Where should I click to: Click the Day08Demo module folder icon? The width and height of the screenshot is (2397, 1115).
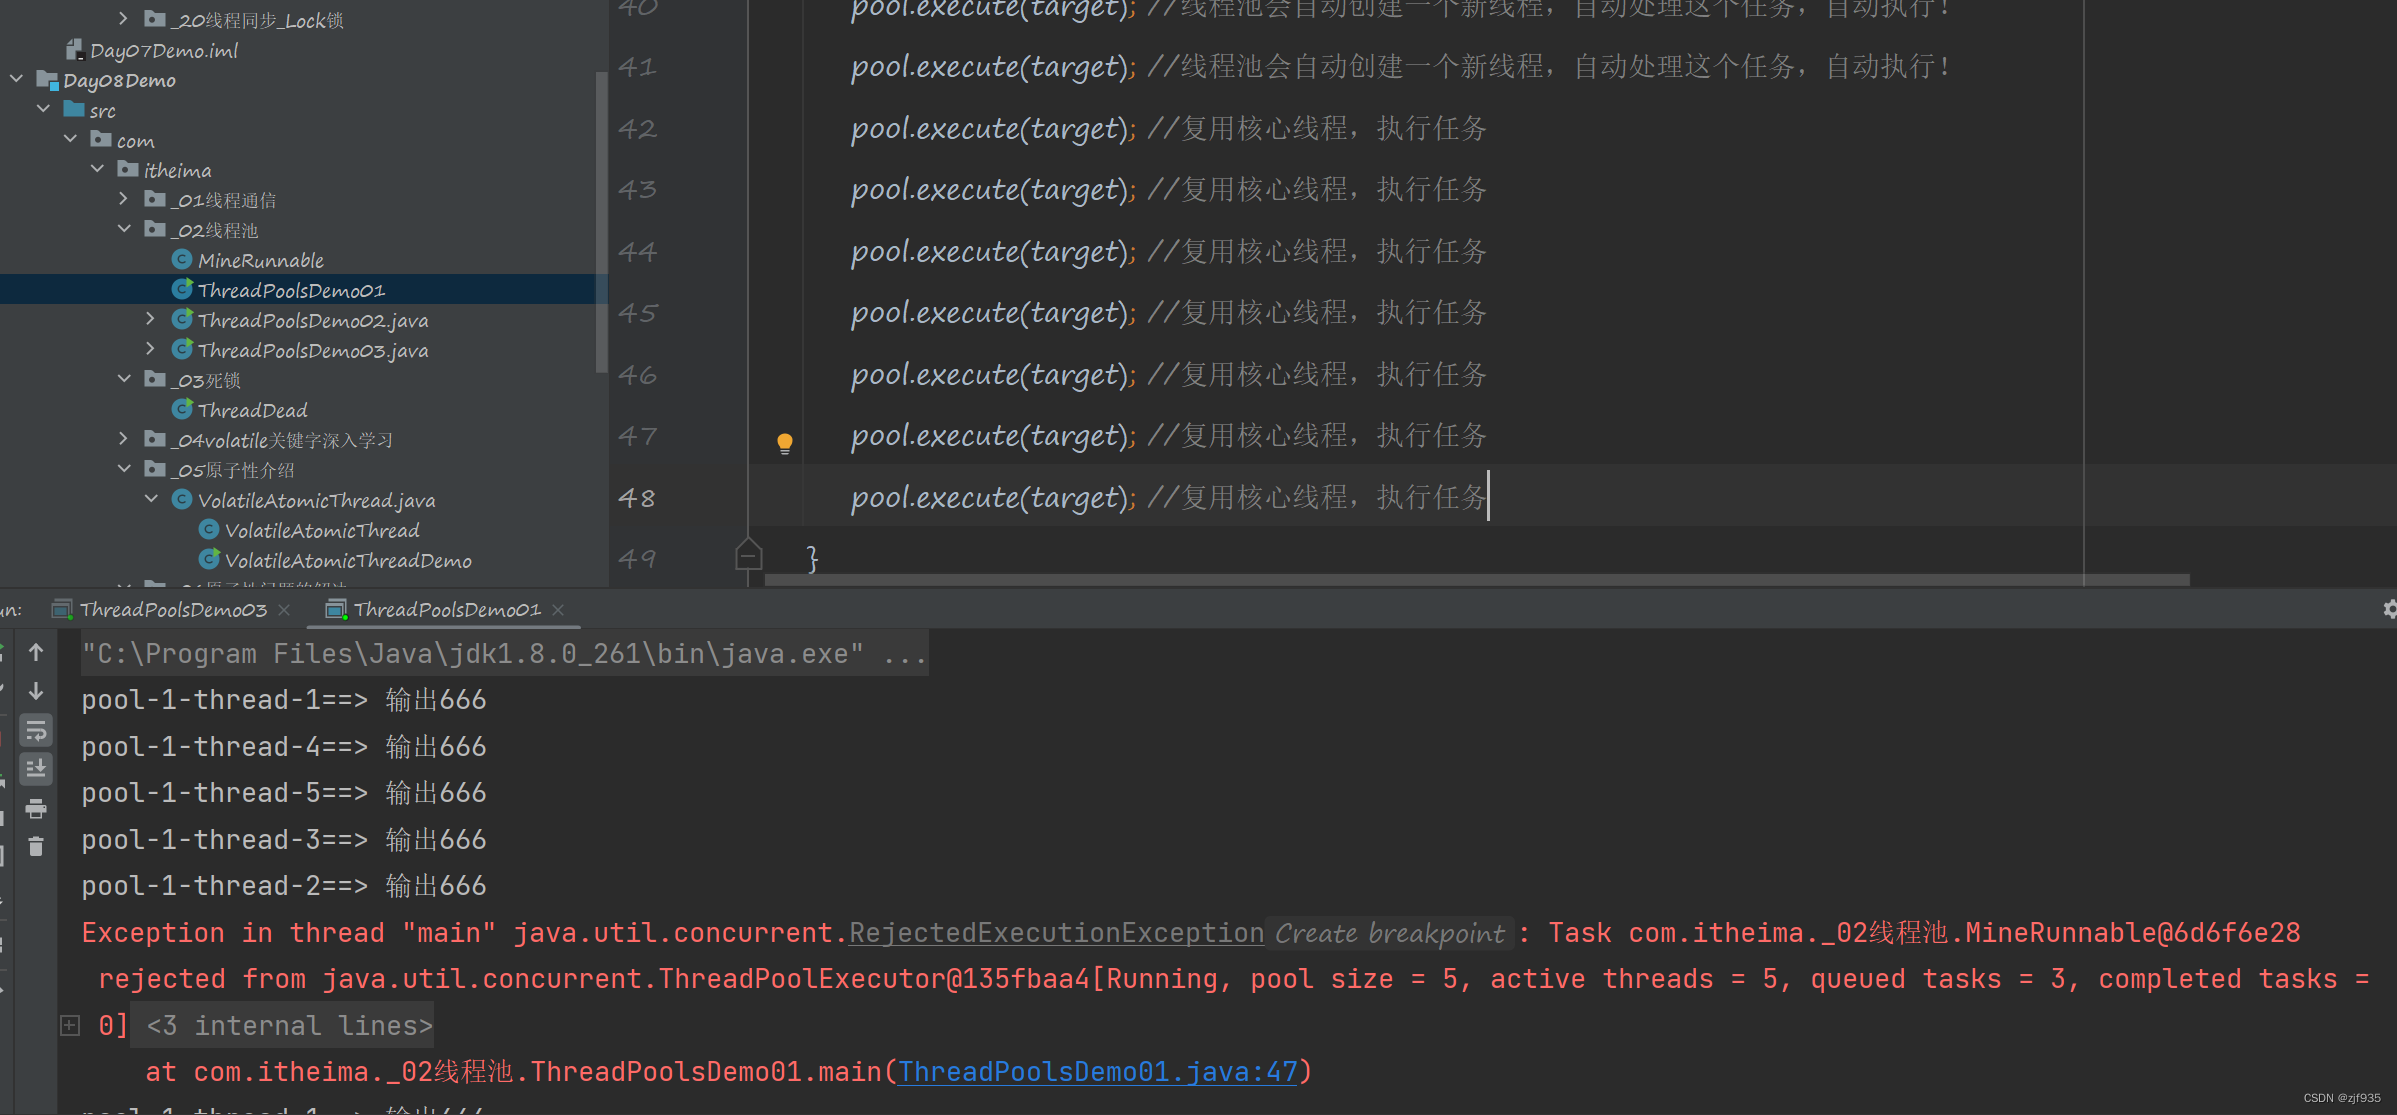(47, 79)
